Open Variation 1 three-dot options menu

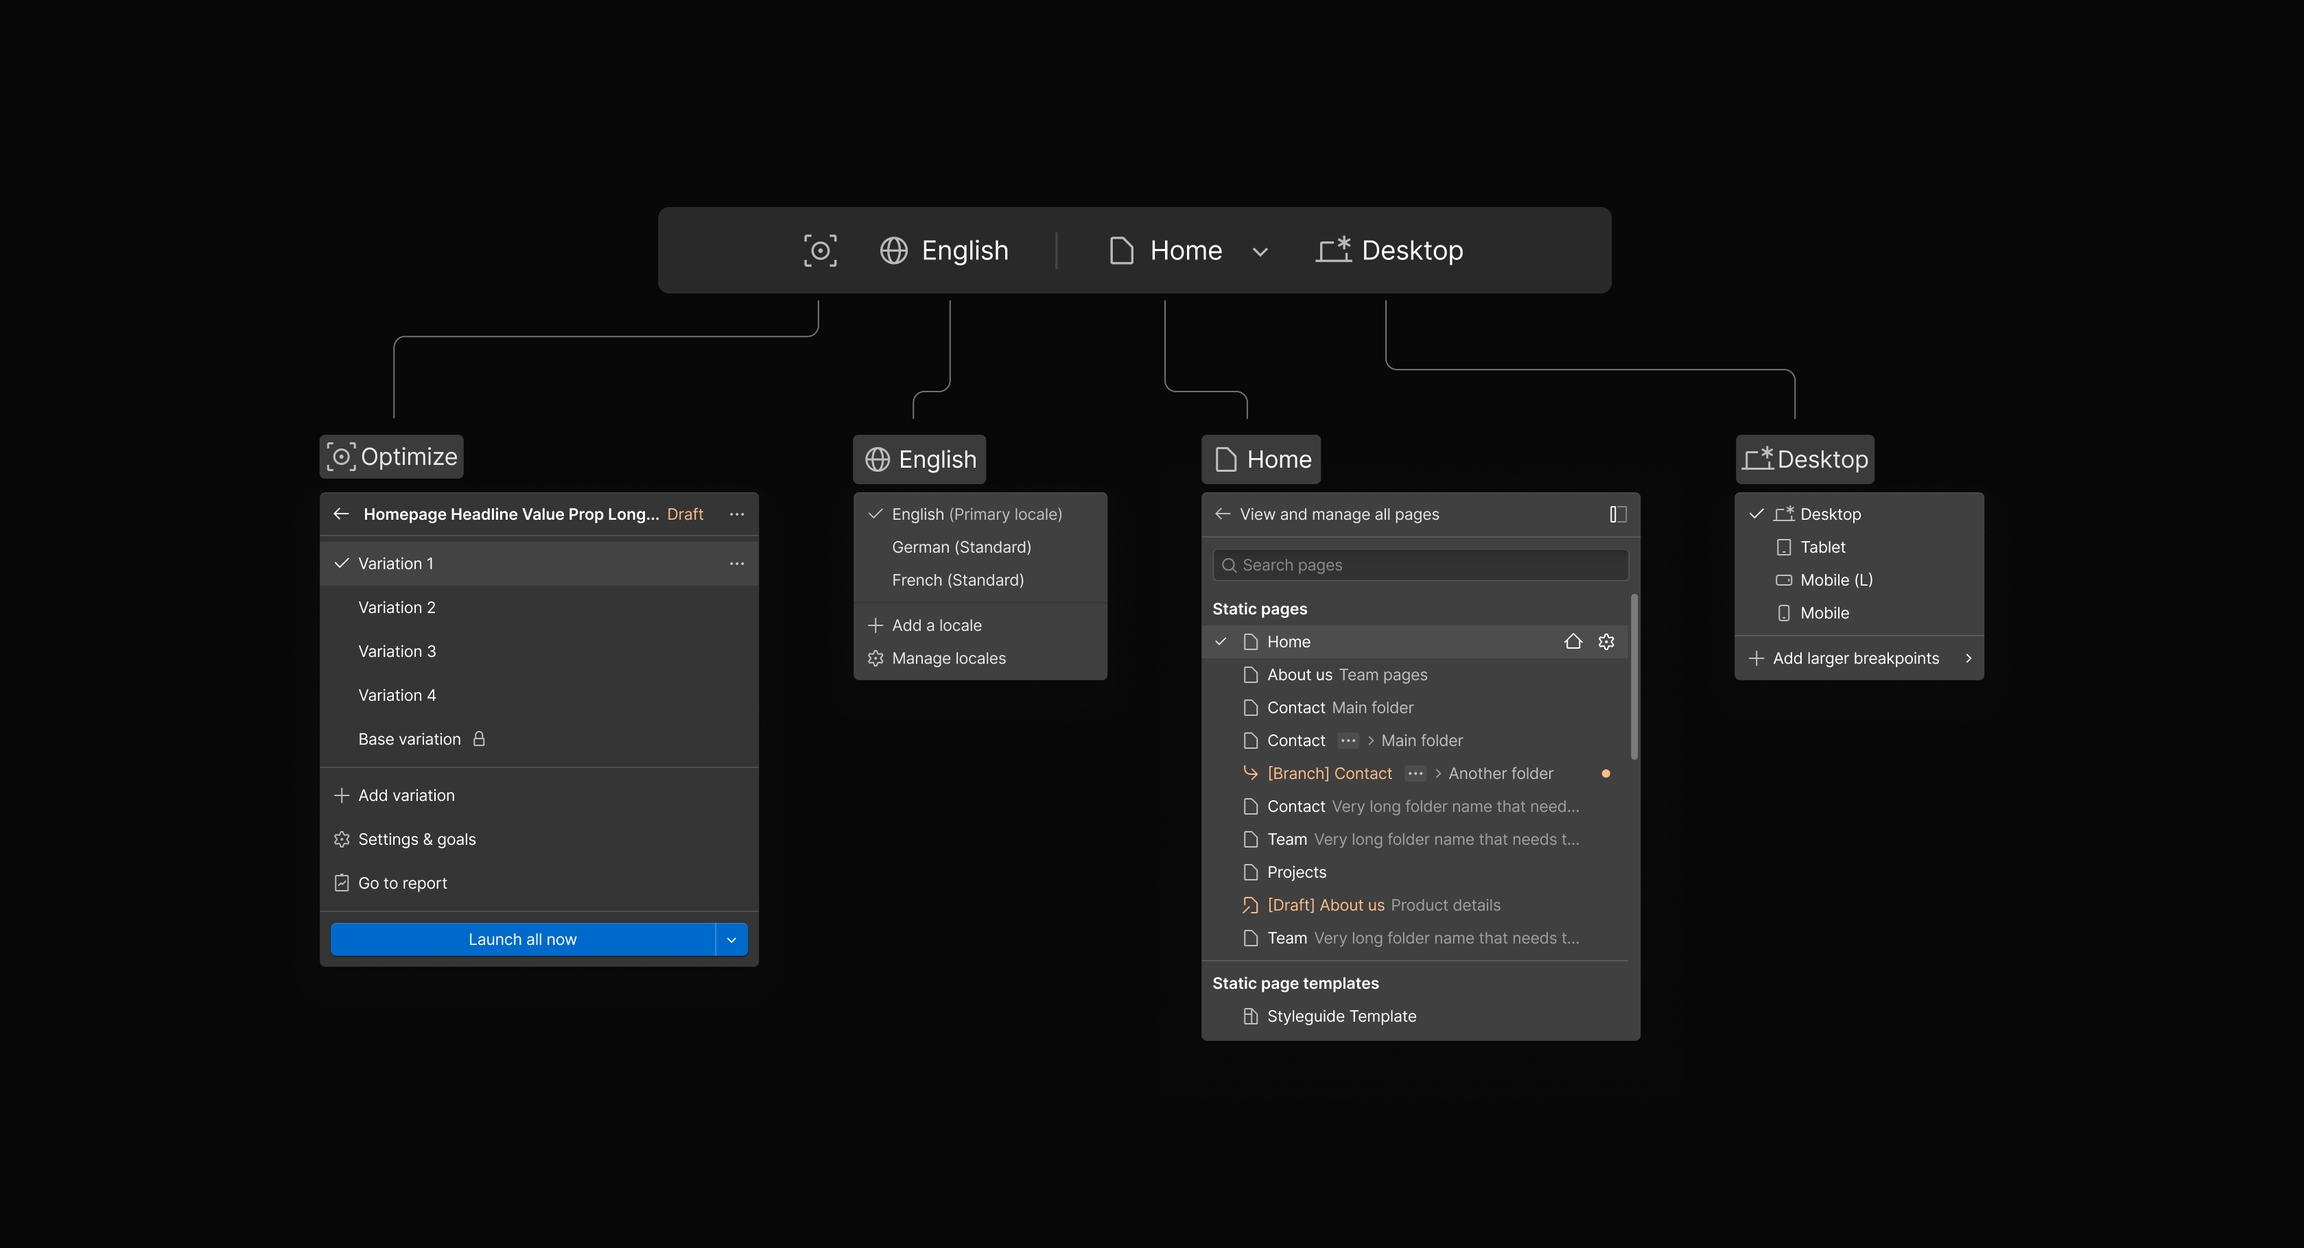click(x=737, y=564)
